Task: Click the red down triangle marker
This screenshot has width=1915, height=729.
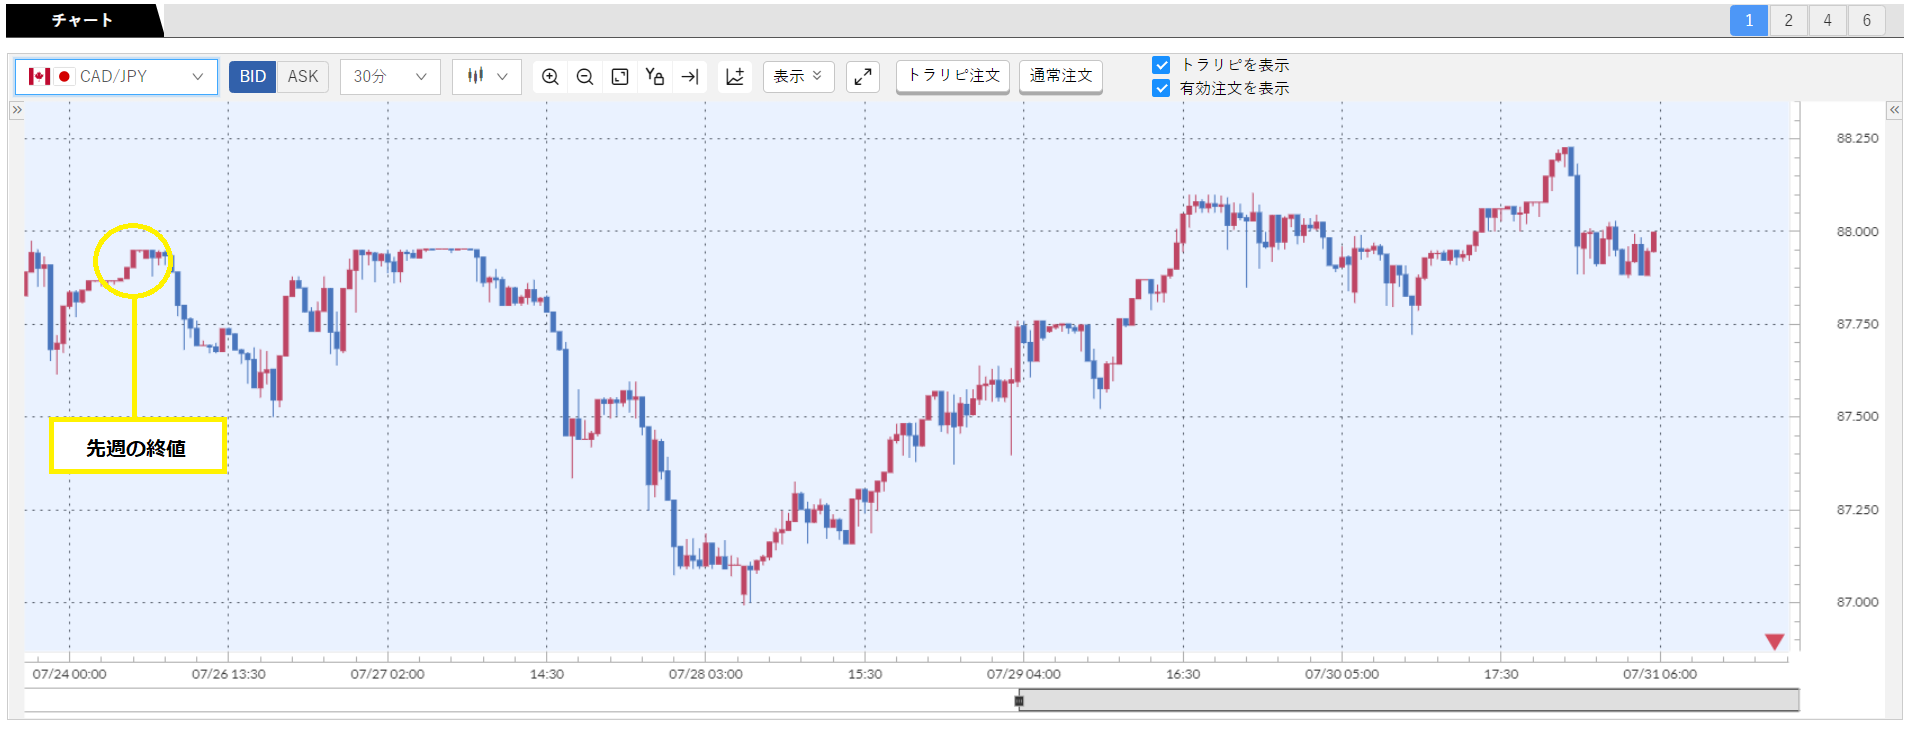Action: 1775,642
